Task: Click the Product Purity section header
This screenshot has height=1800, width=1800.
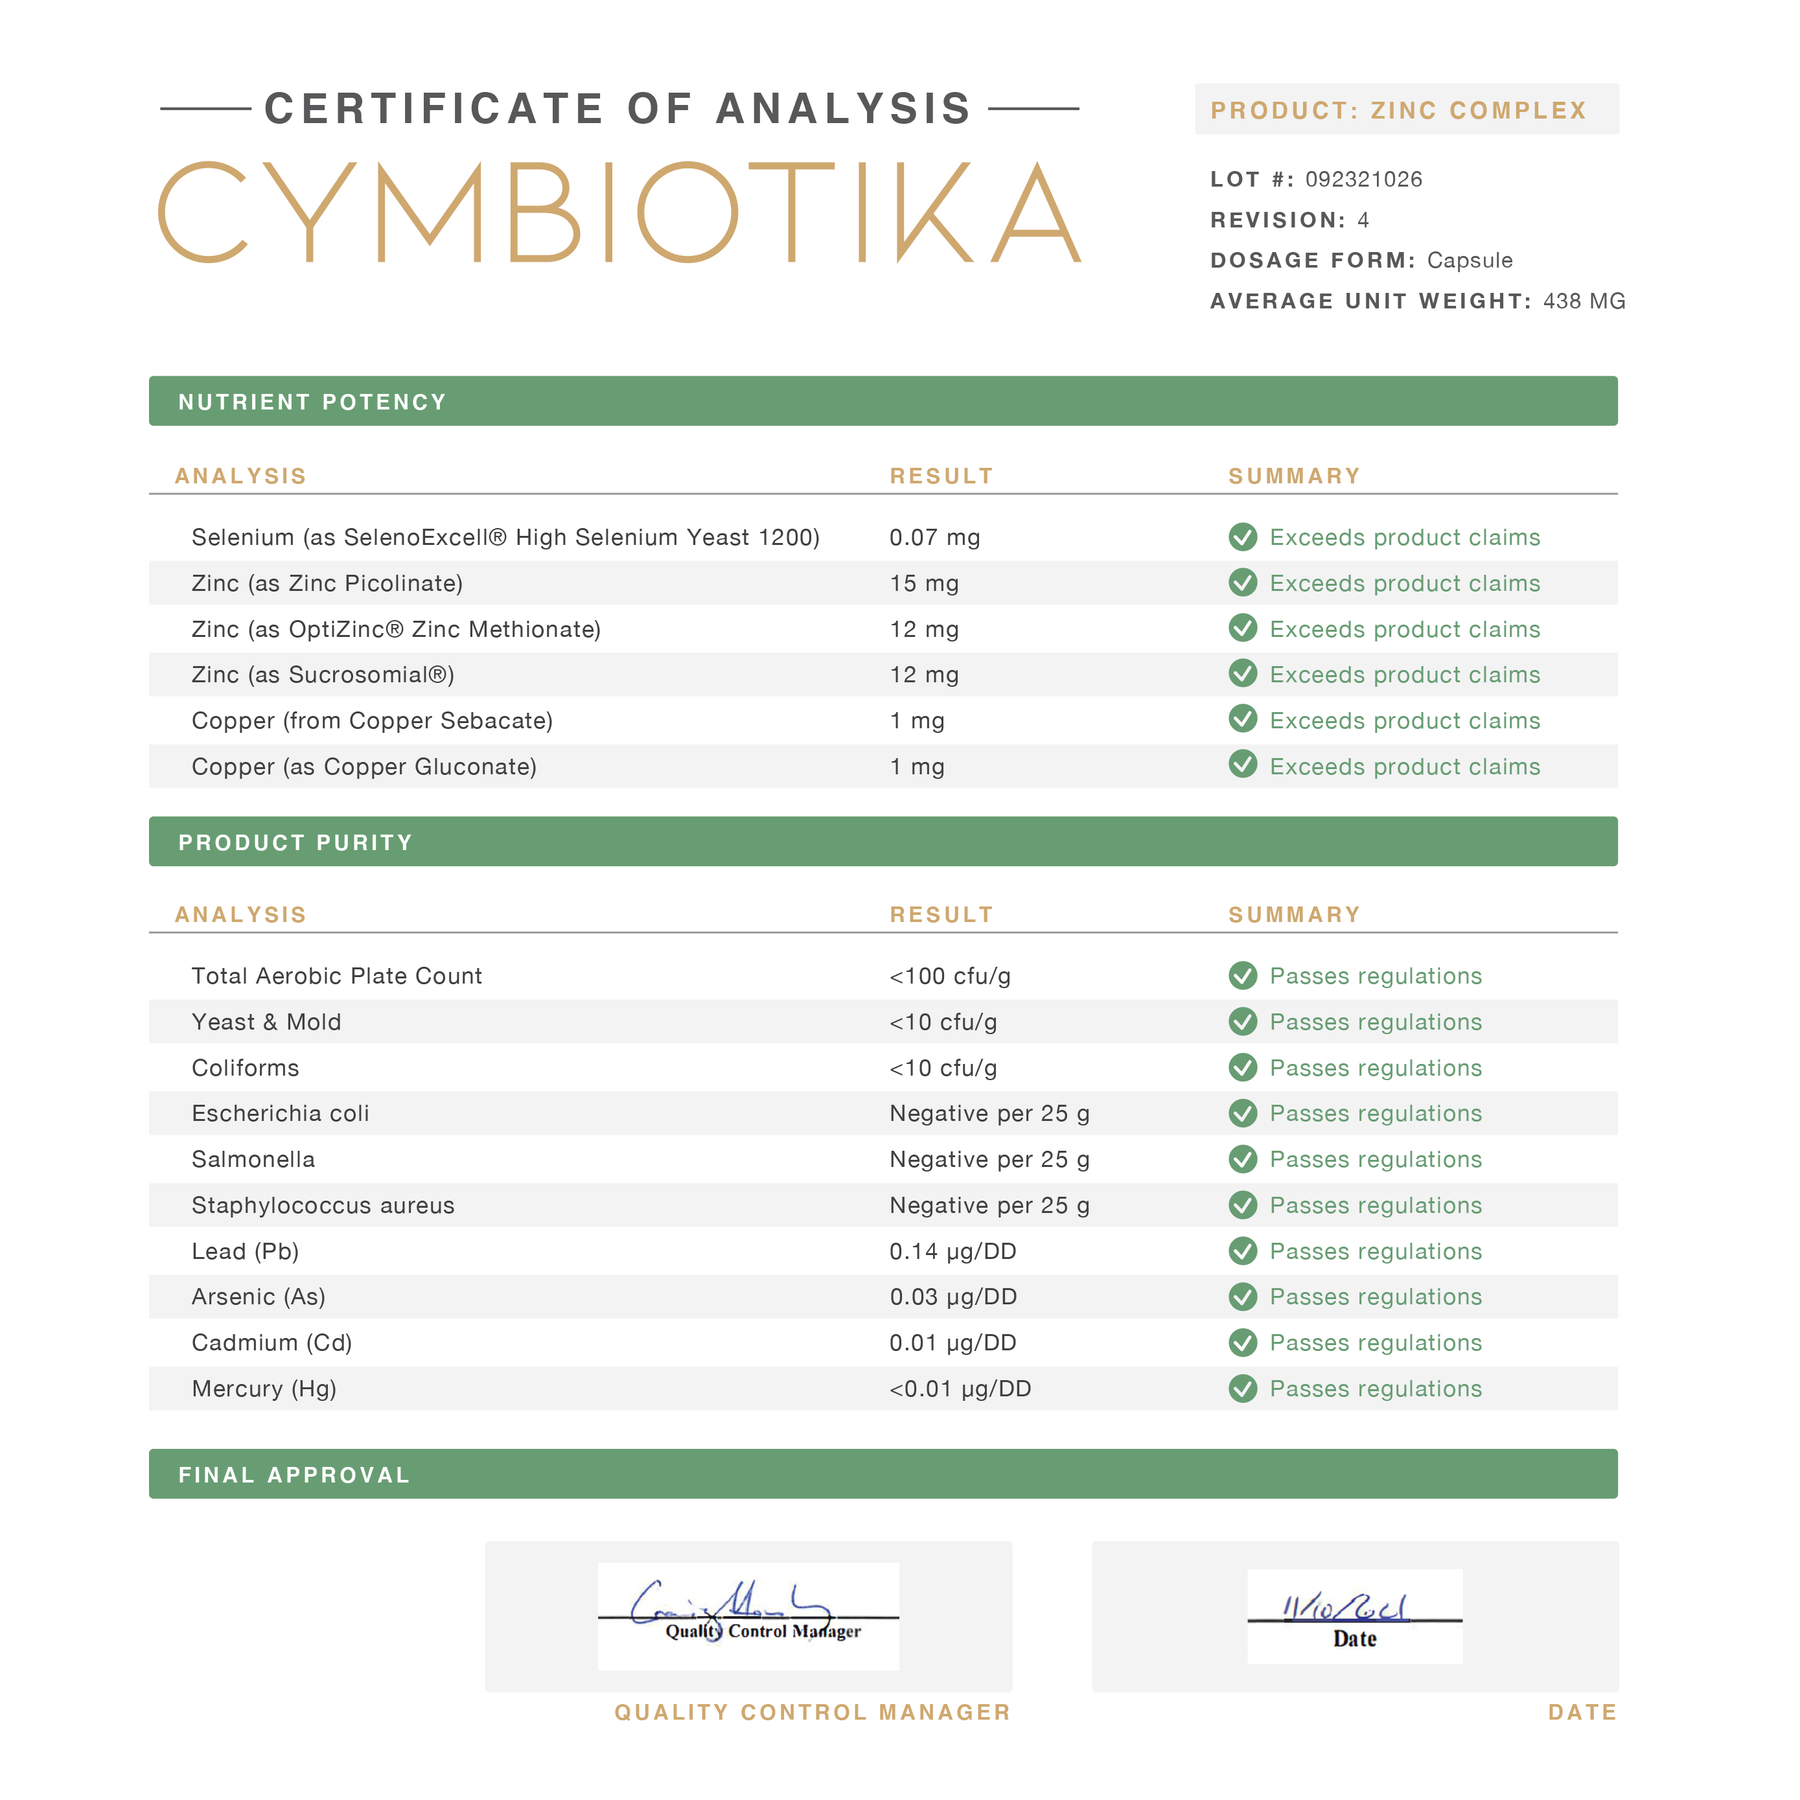Action: click(883, 841)
